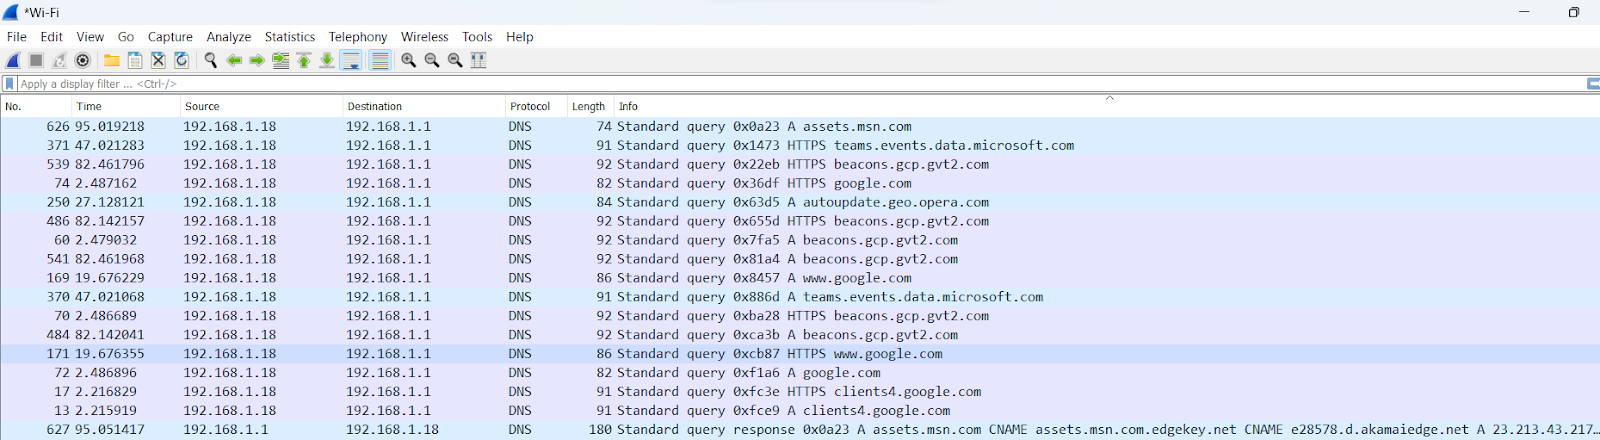Sort by the Length column header
Viewport: 1600px width, 440px height.
[x=590, y=106]
